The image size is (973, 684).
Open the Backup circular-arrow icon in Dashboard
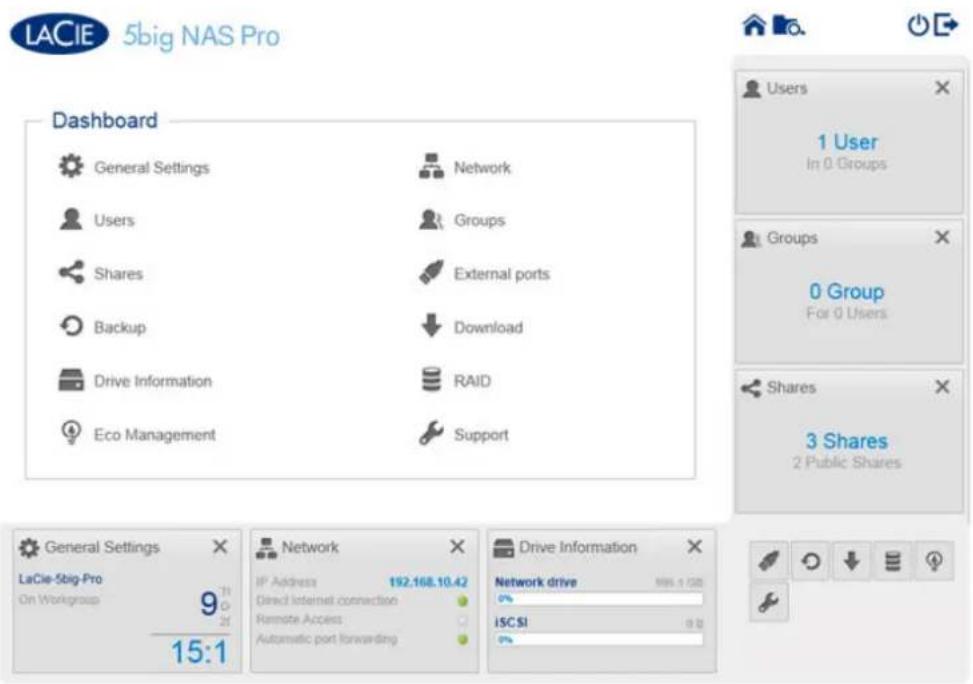tap(71, 326)
